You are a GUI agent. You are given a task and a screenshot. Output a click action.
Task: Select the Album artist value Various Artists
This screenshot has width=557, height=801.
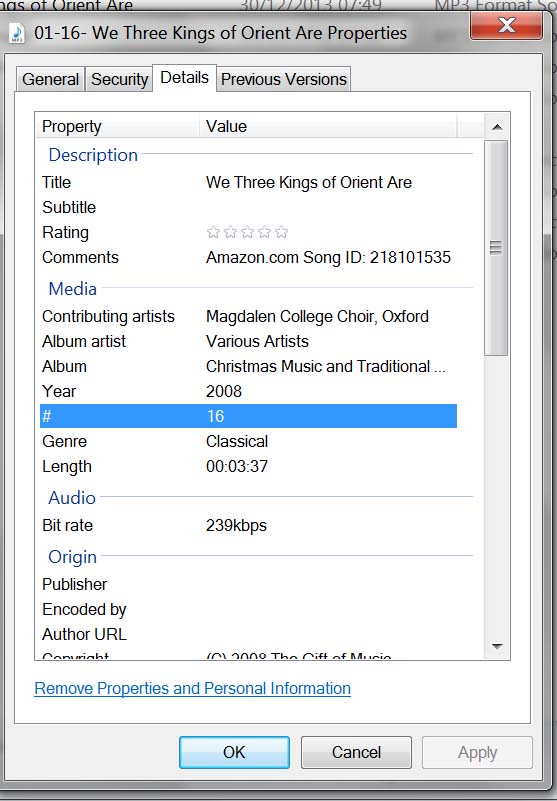(257, 341)
